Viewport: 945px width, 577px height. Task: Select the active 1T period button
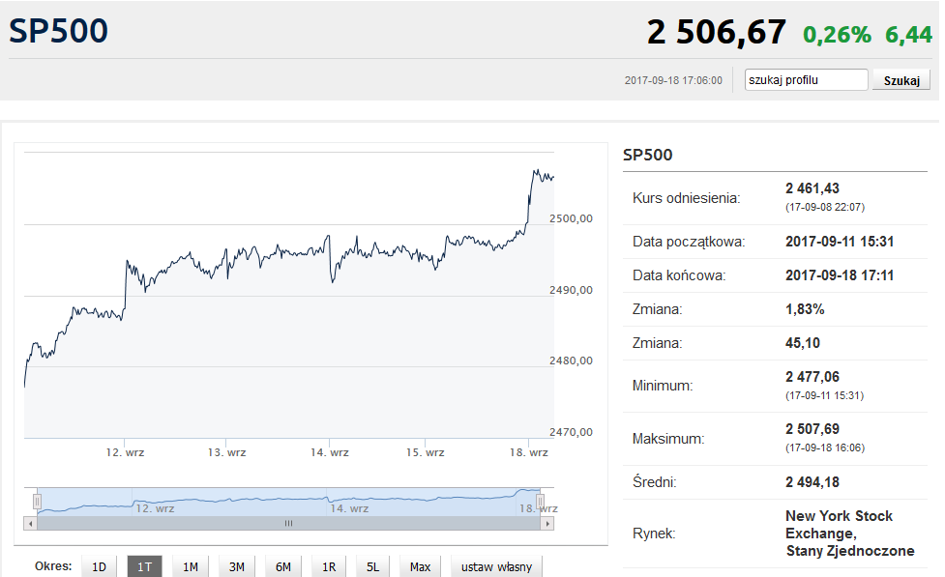[x=144, y=567]
